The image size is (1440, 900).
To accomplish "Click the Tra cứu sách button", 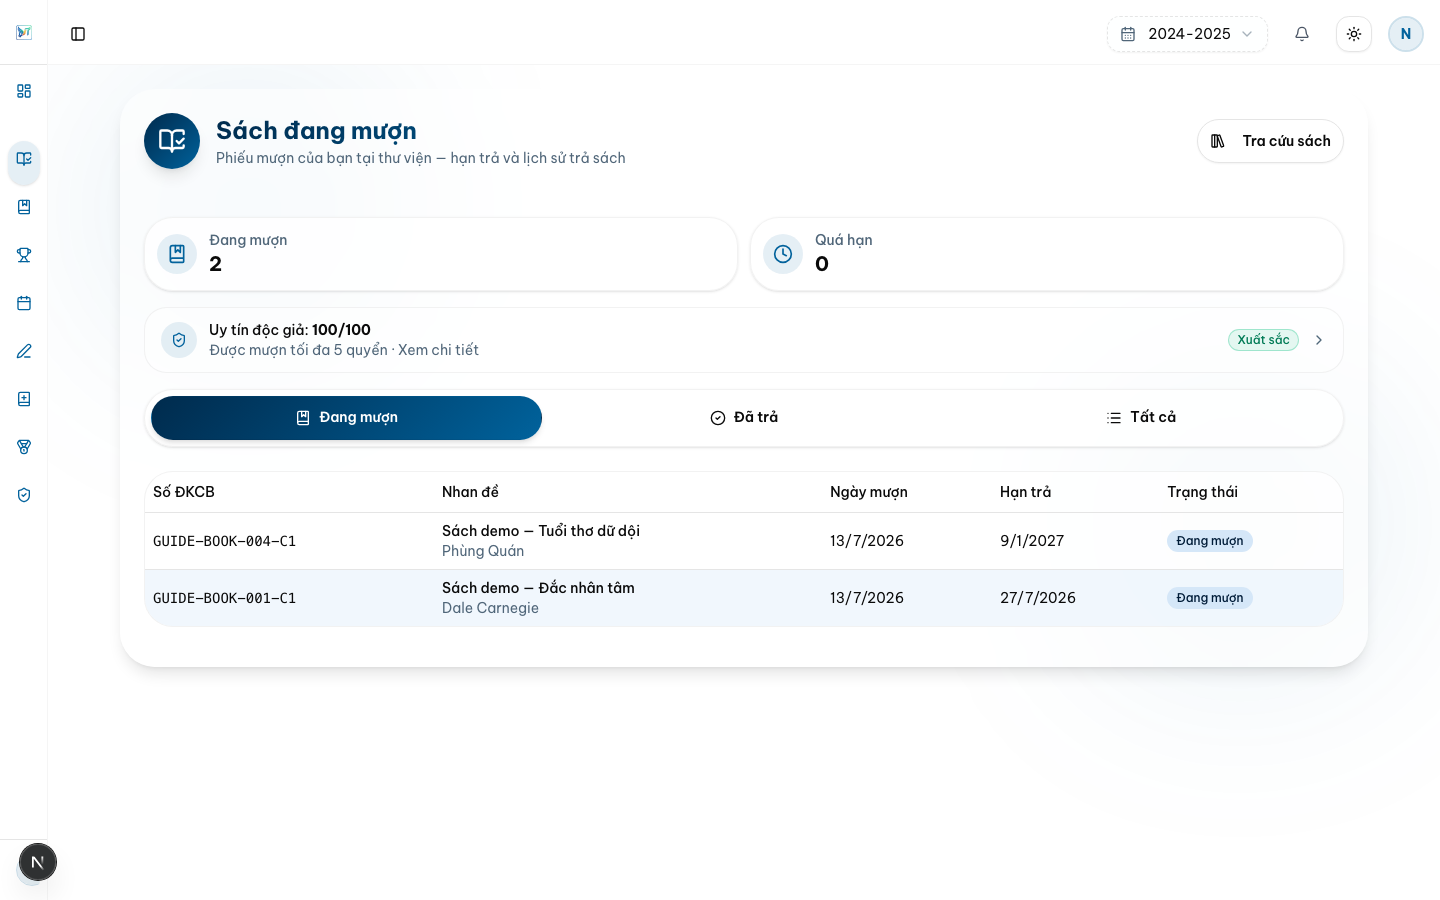I will pos(1270,141).
